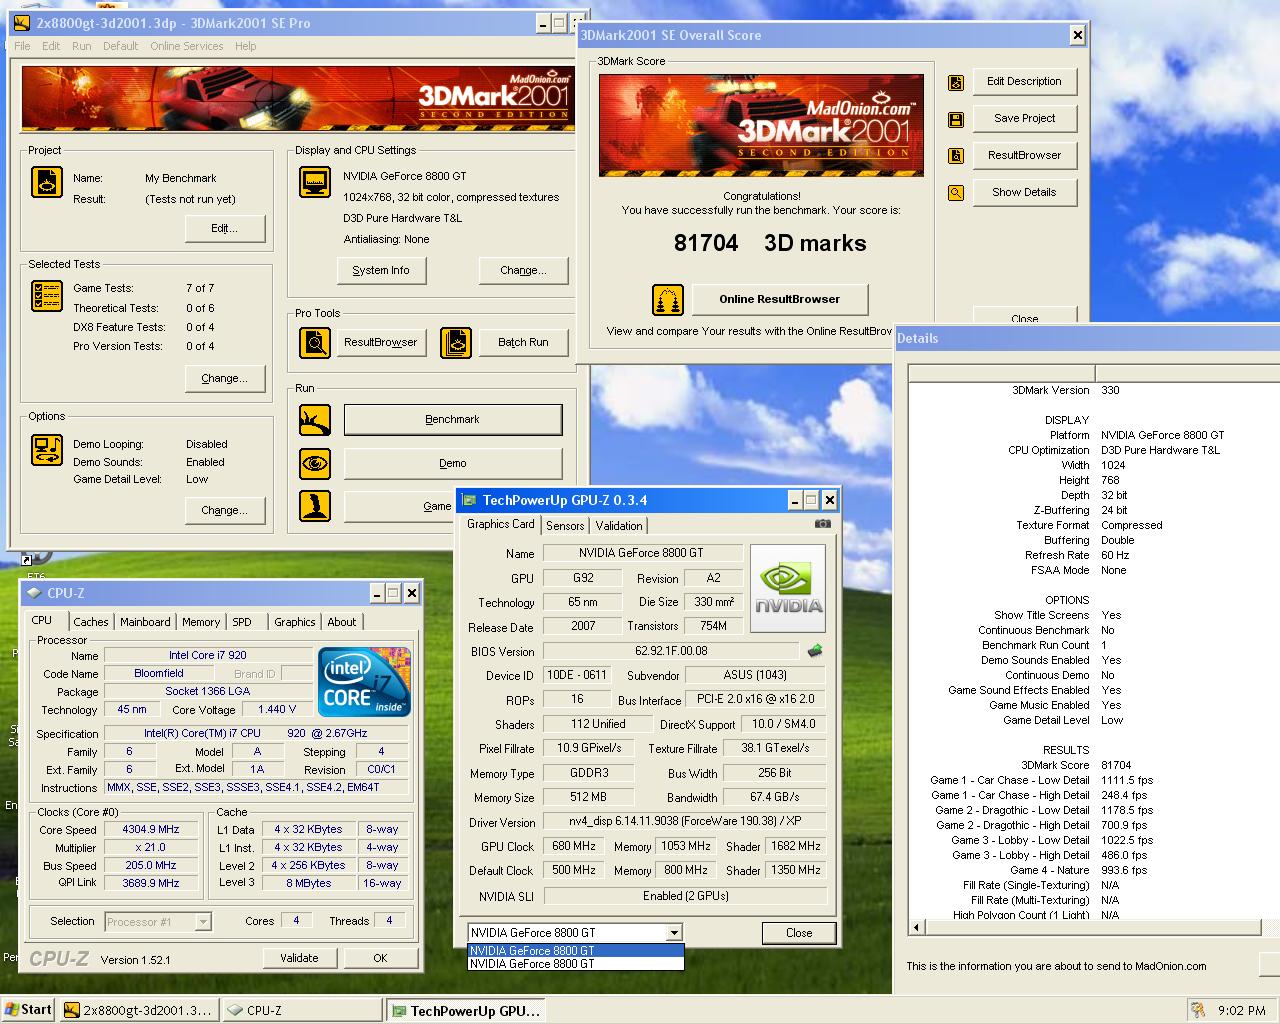This screenshot has height=1024, width=1280.
Task: Click the Display and CPU Settings monitor icon
Action: 315,182
